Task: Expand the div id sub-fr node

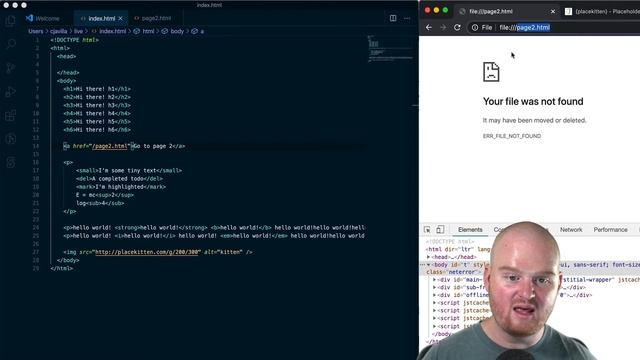Action: 434,288
